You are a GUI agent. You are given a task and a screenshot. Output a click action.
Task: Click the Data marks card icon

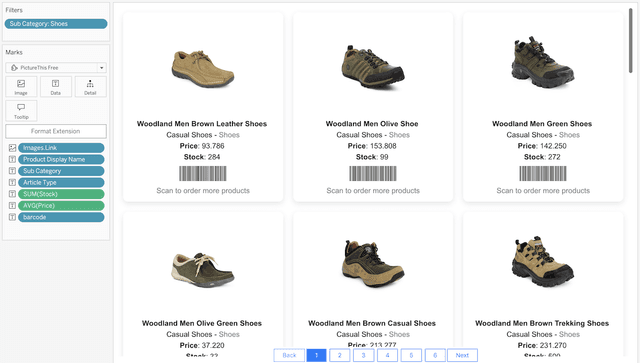point(56,87)
